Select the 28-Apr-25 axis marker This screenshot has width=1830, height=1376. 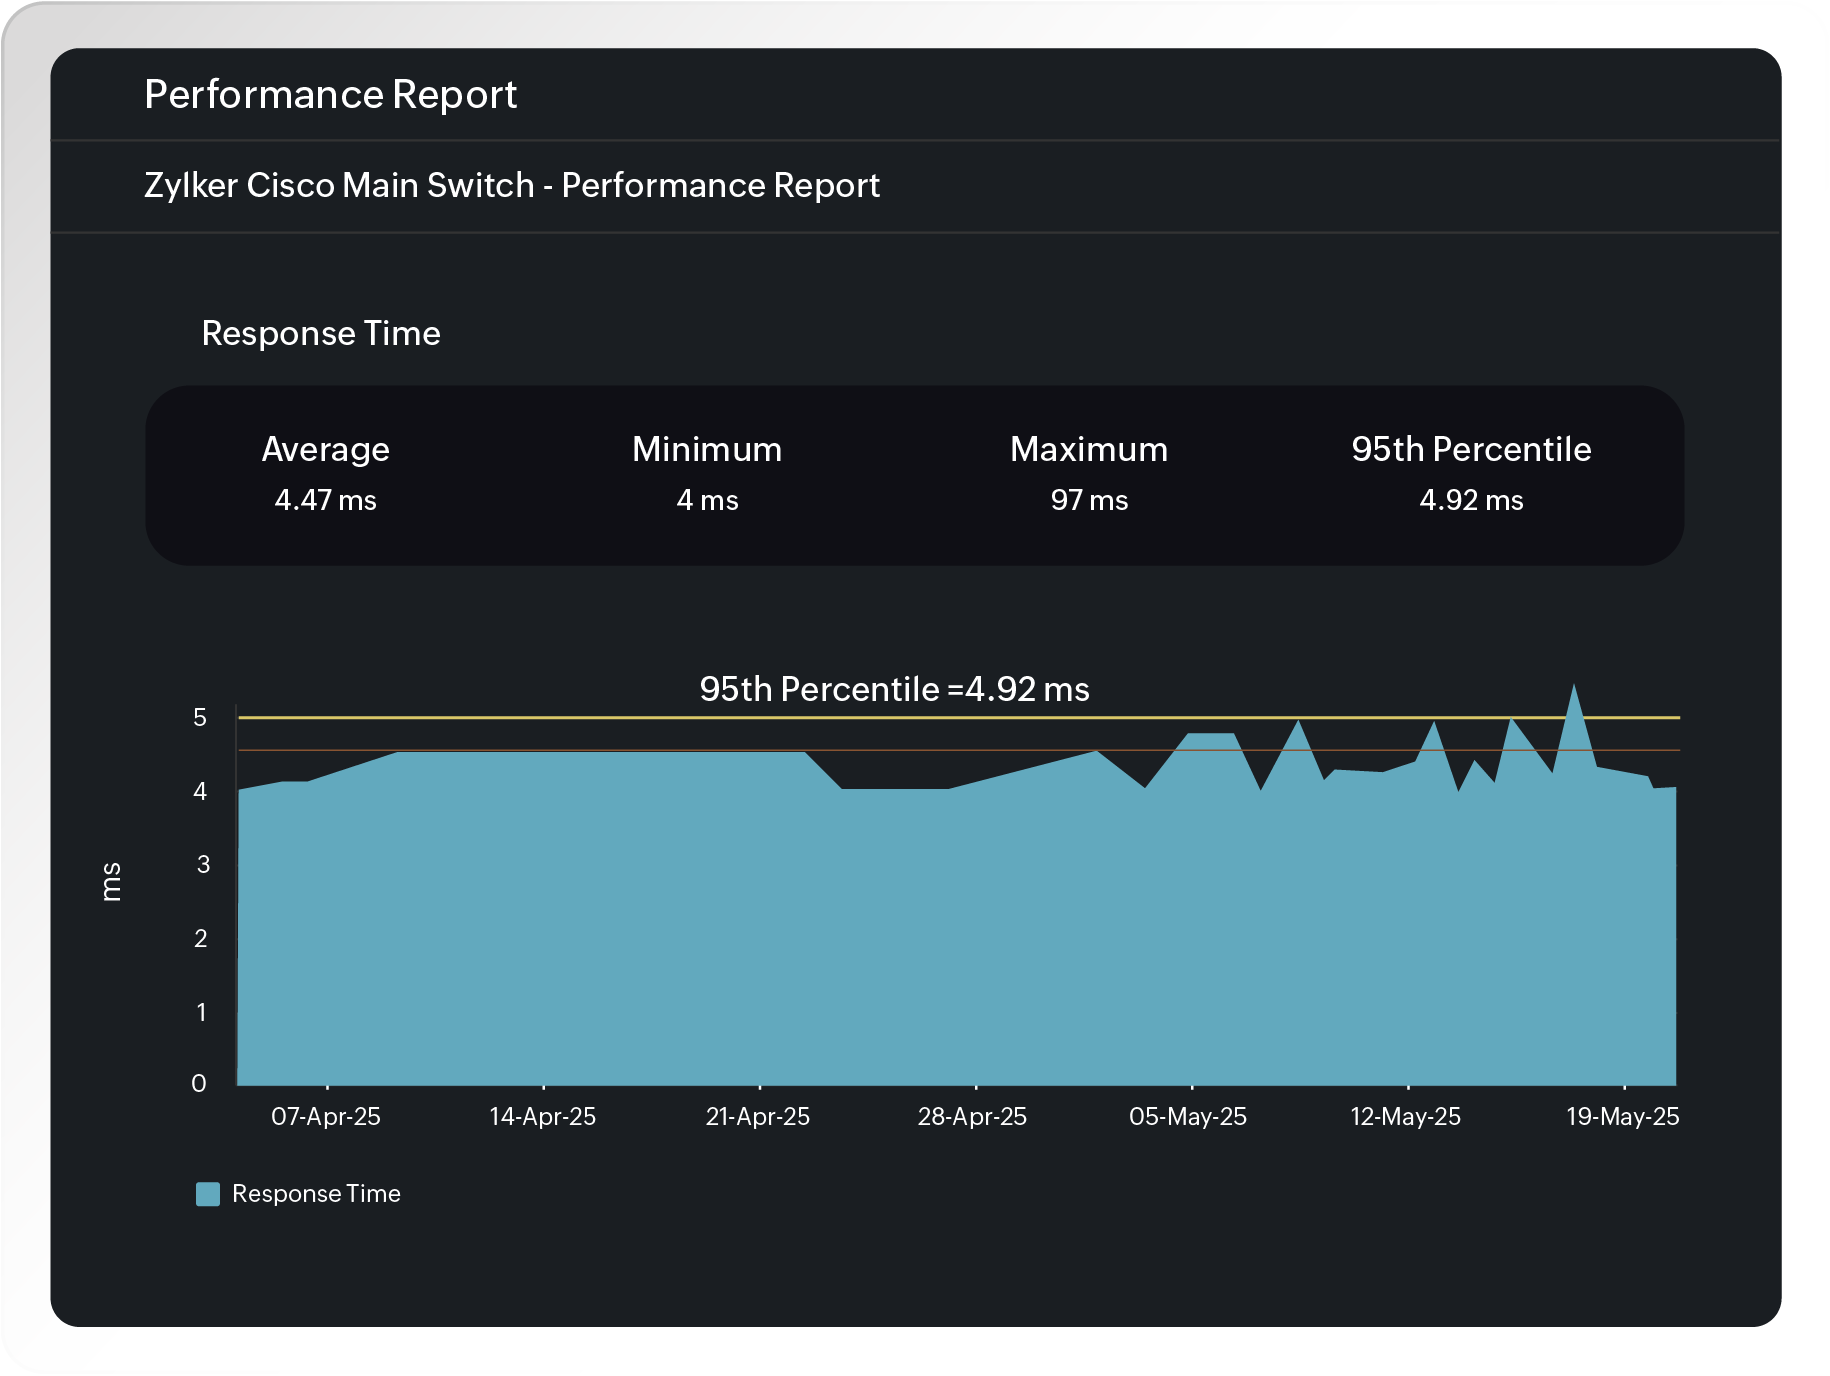(975, 1117)
